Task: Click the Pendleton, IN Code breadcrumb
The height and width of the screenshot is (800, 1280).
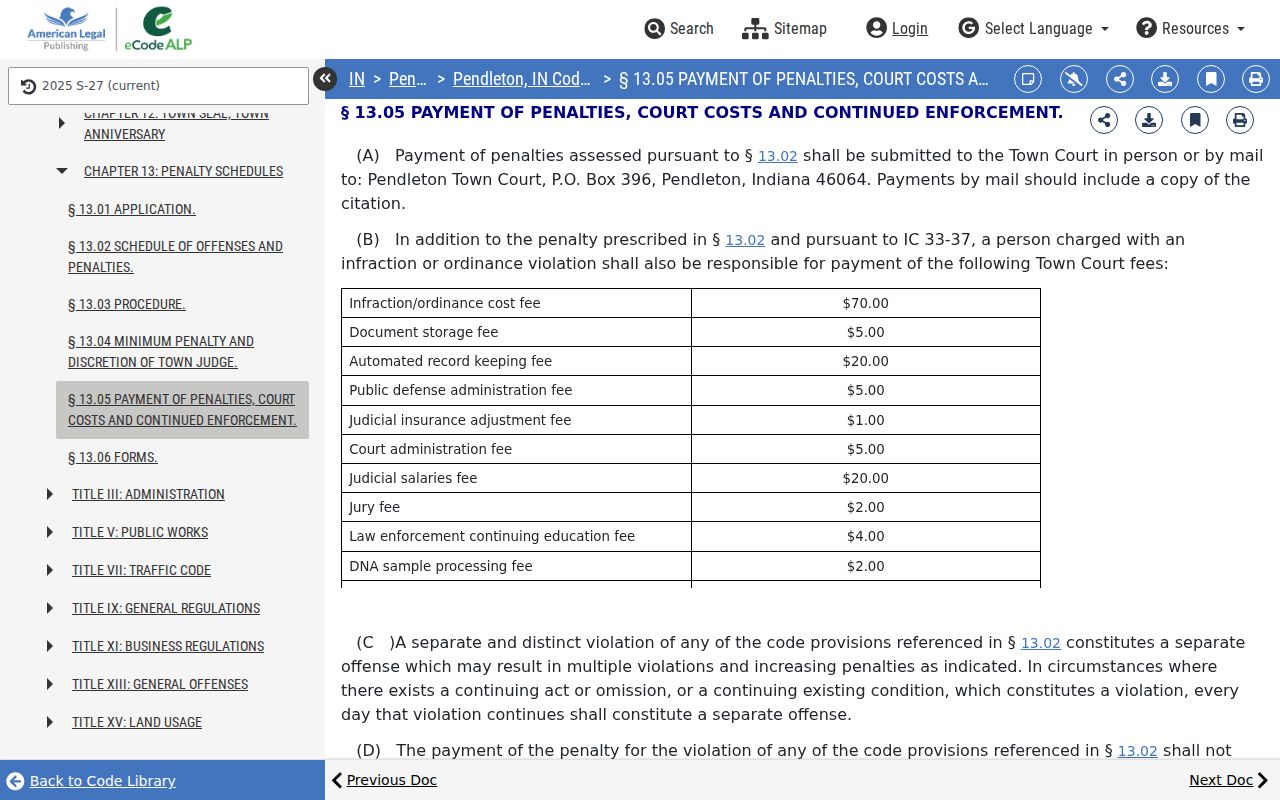Action: tap(521, 79)
